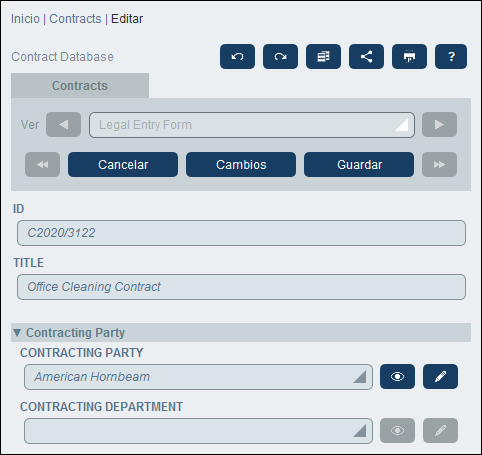The width and height of the screenshot is (482, 455).
Task: Click the TITLE field Office Cleaning Contract
Action: pos(241,287)
